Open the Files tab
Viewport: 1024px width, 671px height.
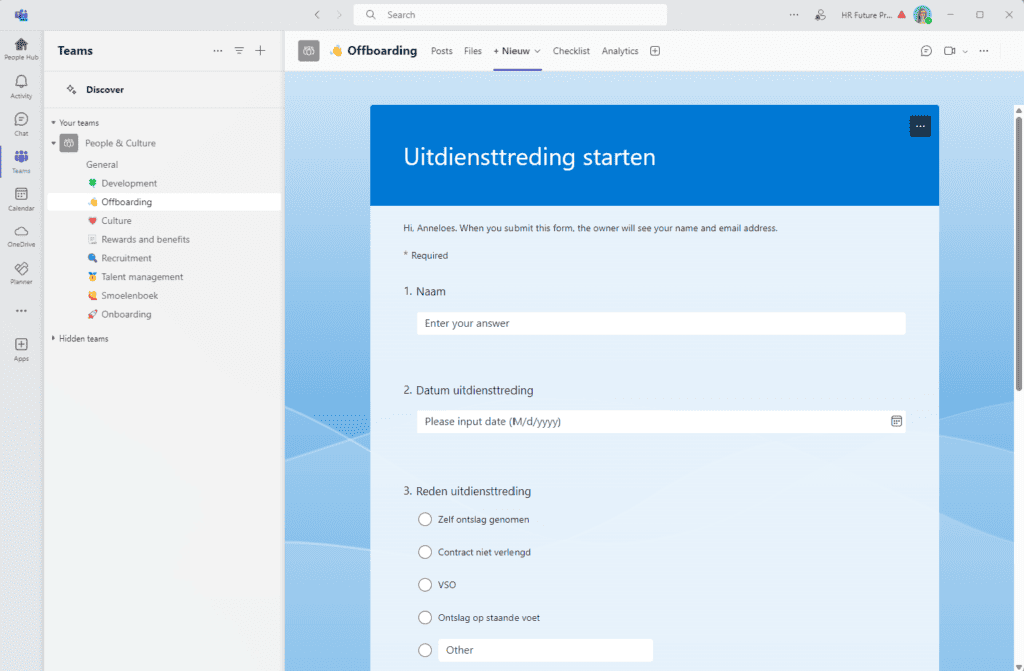coord(473,51)
